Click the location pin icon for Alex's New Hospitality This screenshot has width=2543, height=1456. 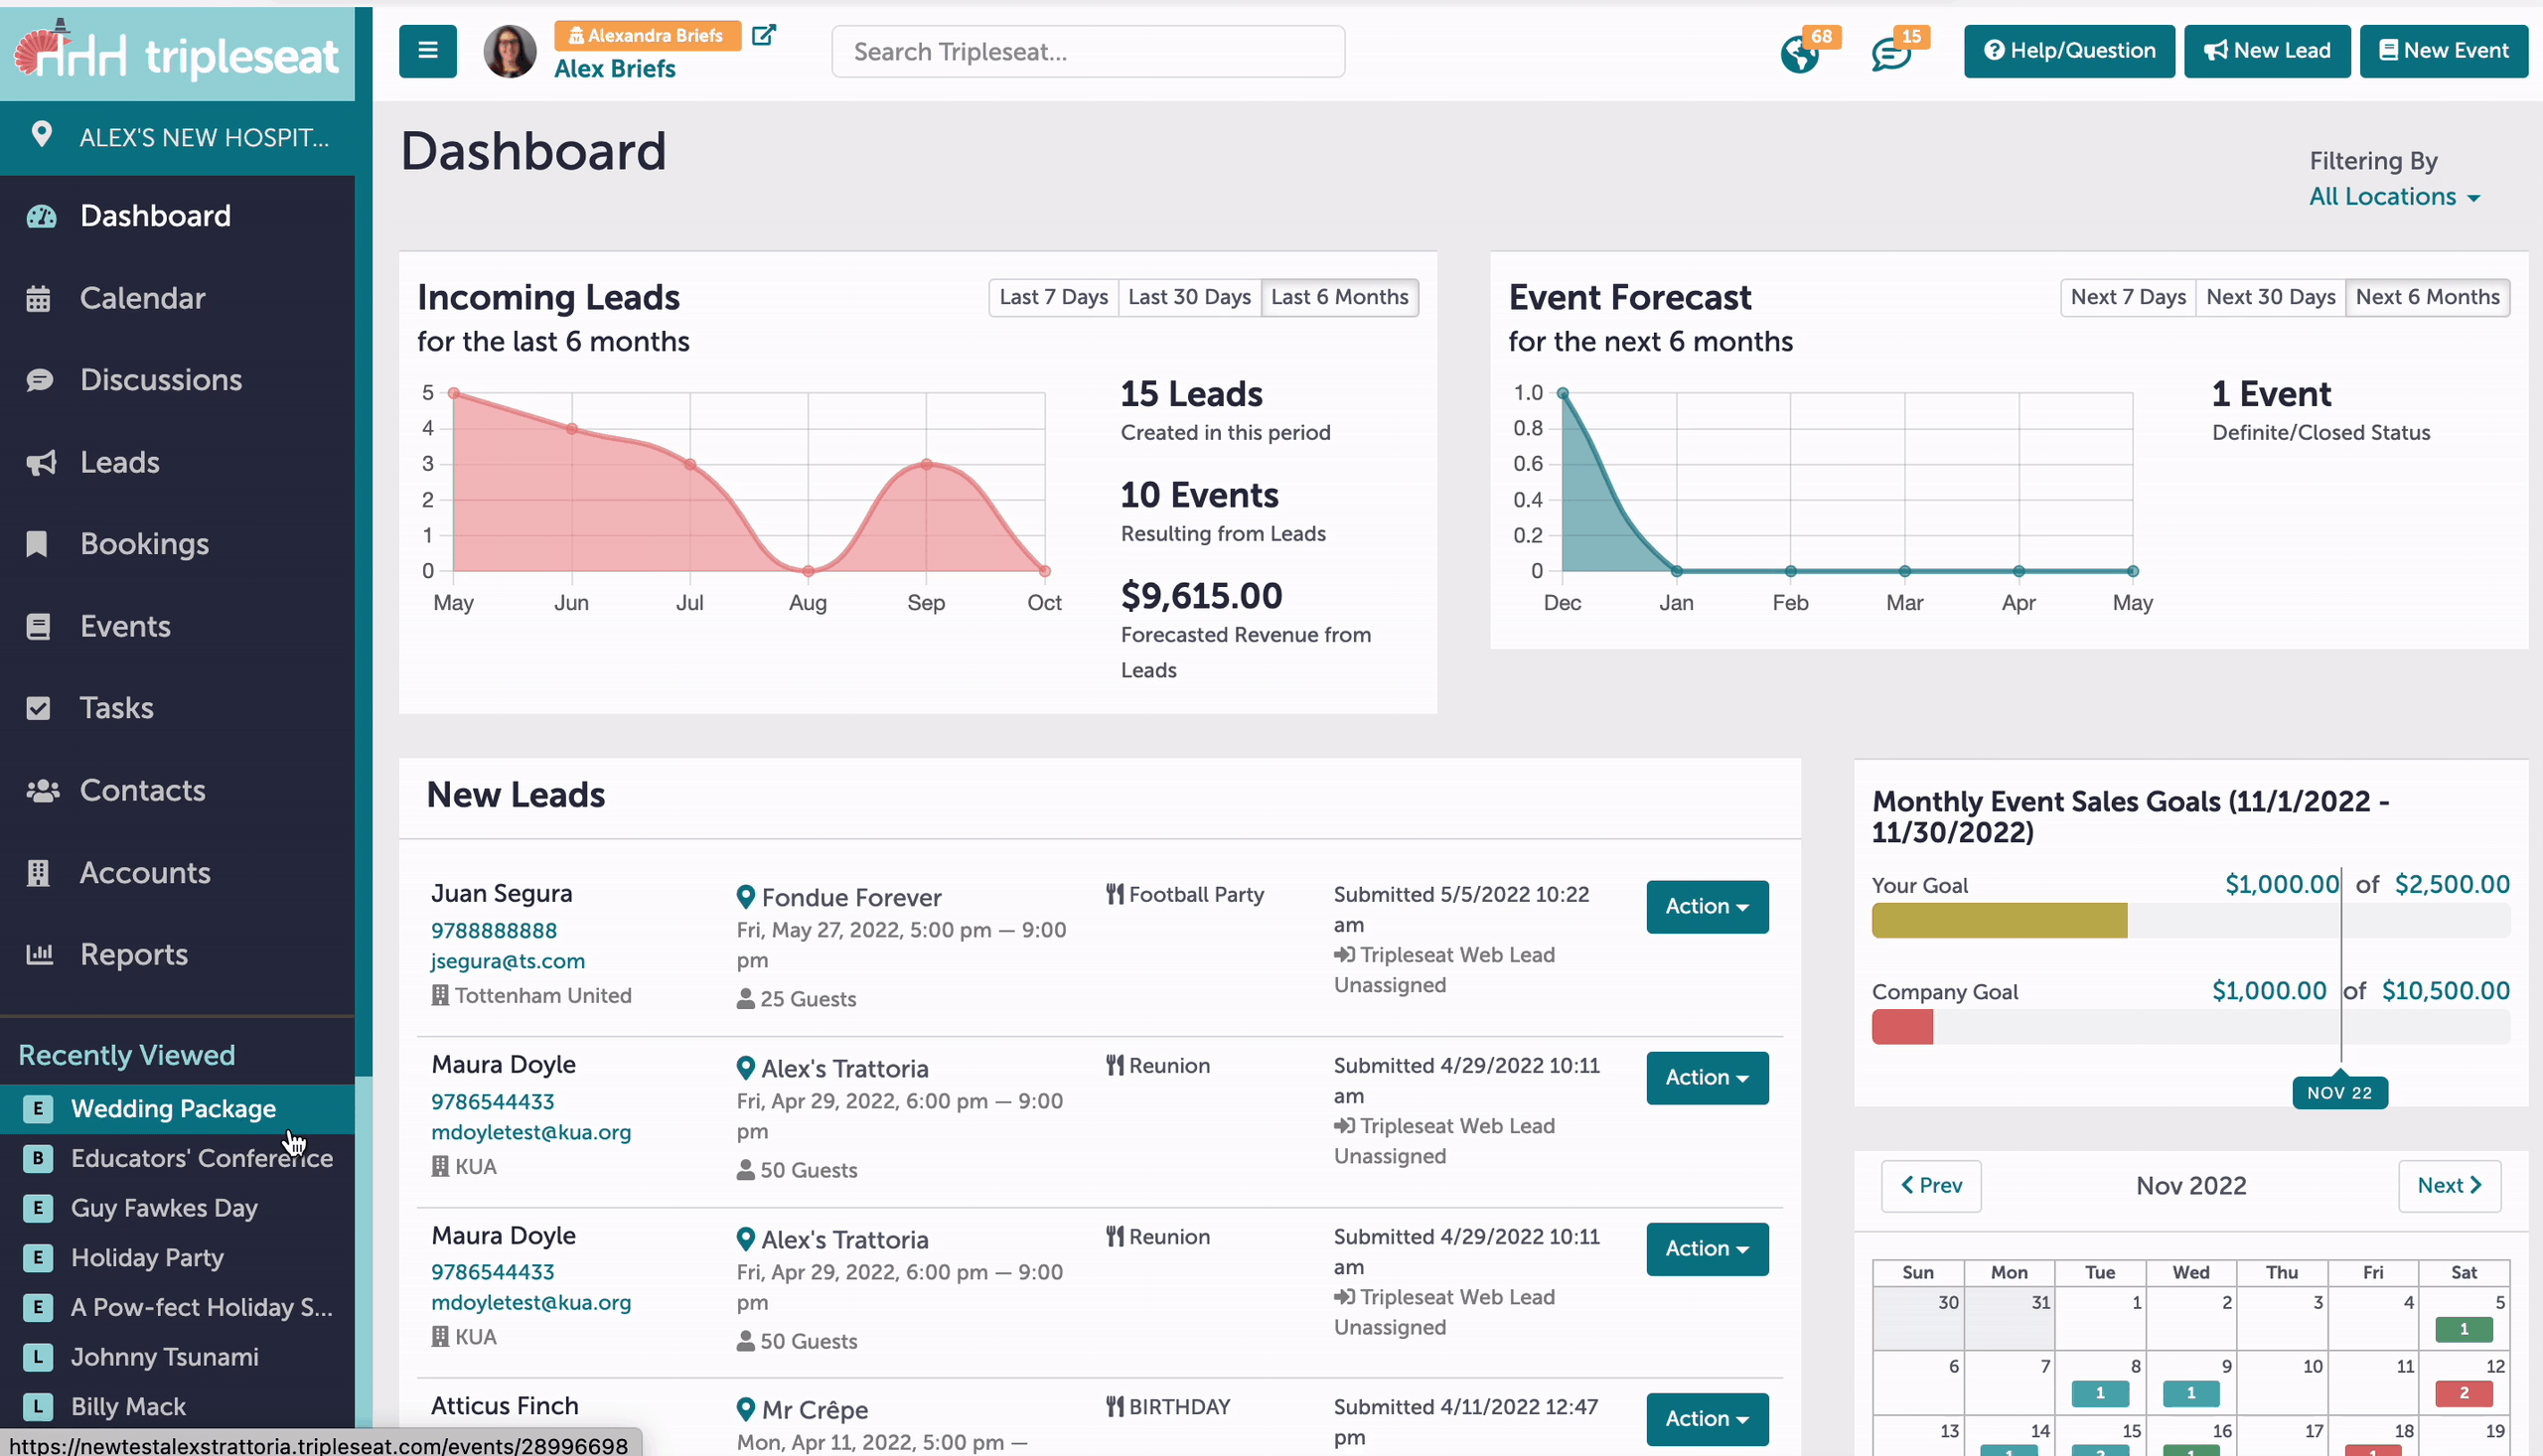[41, 135]
